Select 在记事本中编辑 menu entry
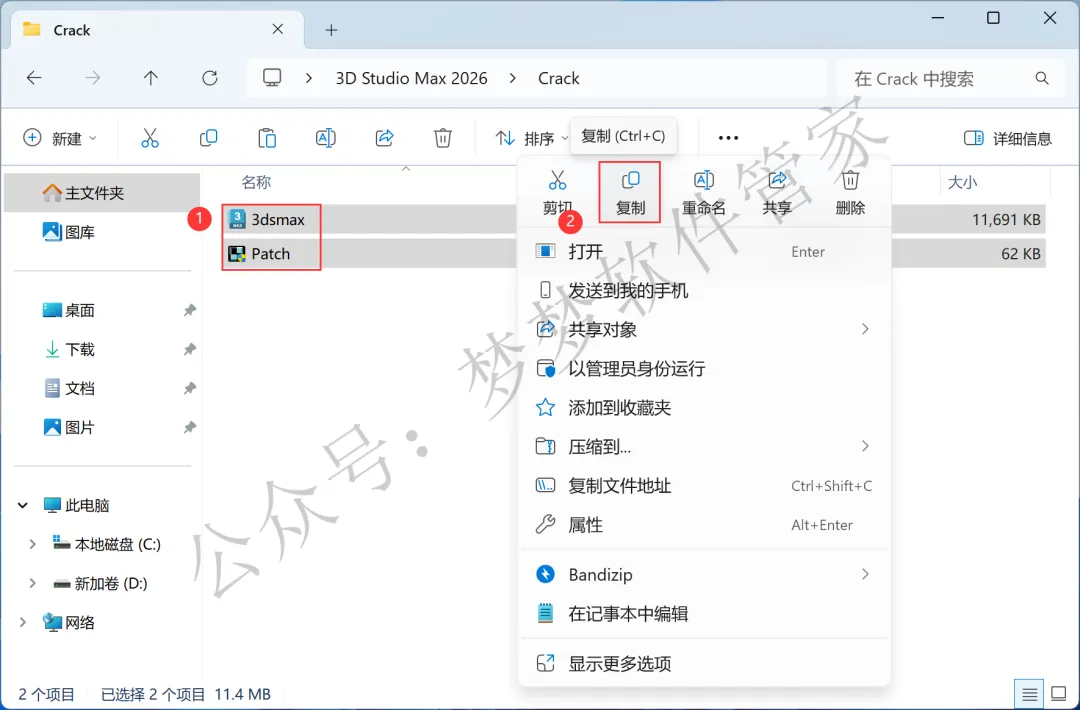Image resolution: width=1080 pixels, height=710 pixels. click(x=704, y=613)
